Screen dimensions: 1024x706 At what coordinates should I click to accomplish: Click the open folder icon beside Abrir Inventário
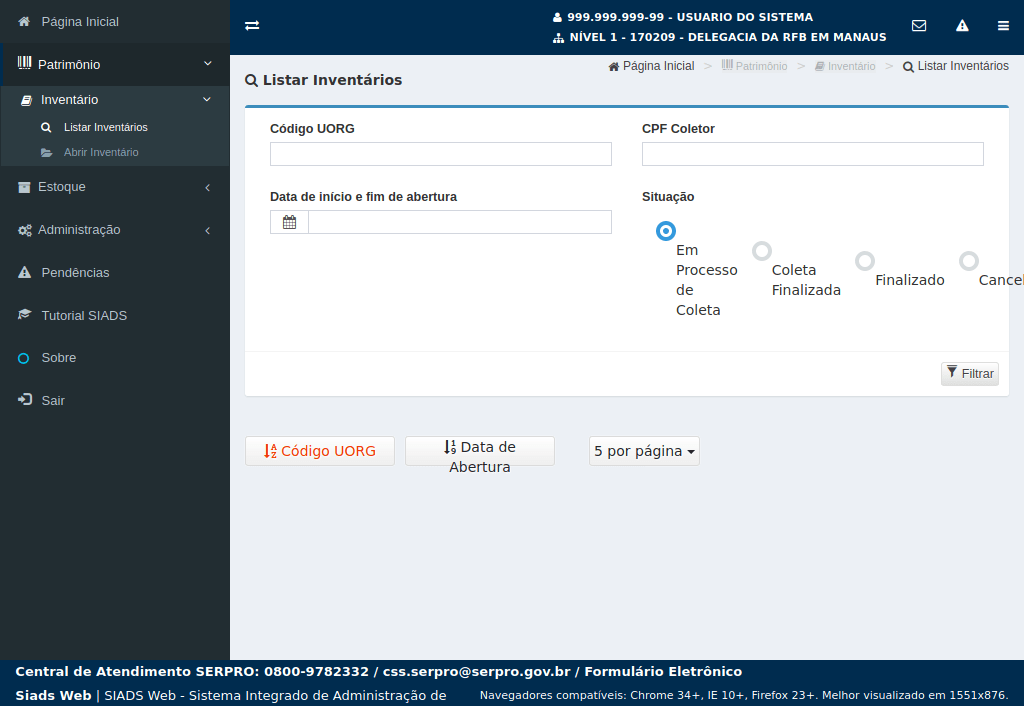coord(46,152)
